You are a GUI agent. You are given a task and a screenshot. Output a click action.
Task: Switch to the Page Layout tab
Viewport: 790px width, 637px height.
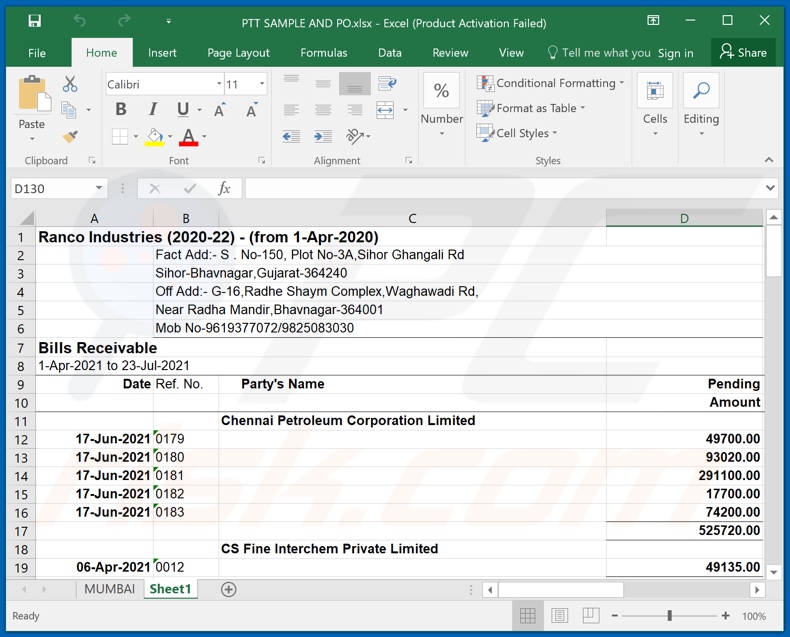(x=238, y=53)
